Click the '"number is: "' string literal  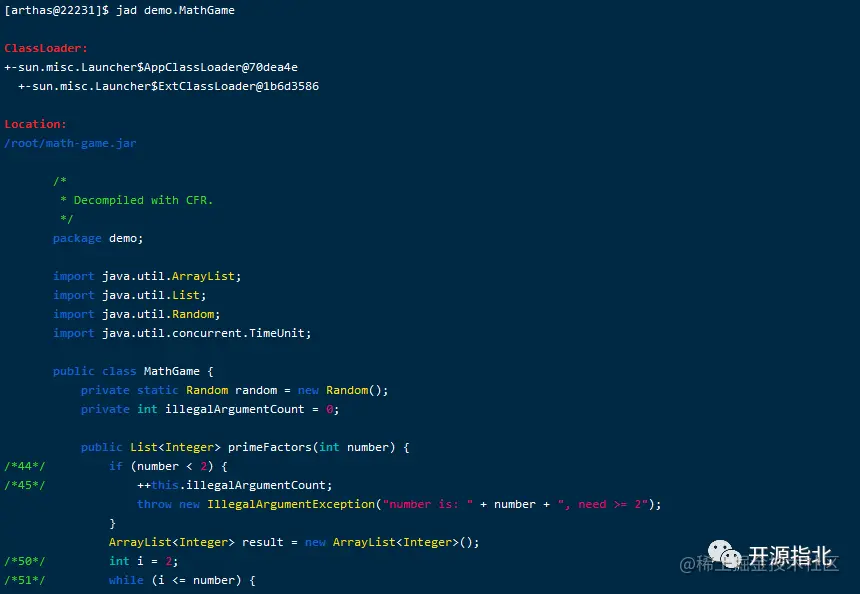coord(428,504)
